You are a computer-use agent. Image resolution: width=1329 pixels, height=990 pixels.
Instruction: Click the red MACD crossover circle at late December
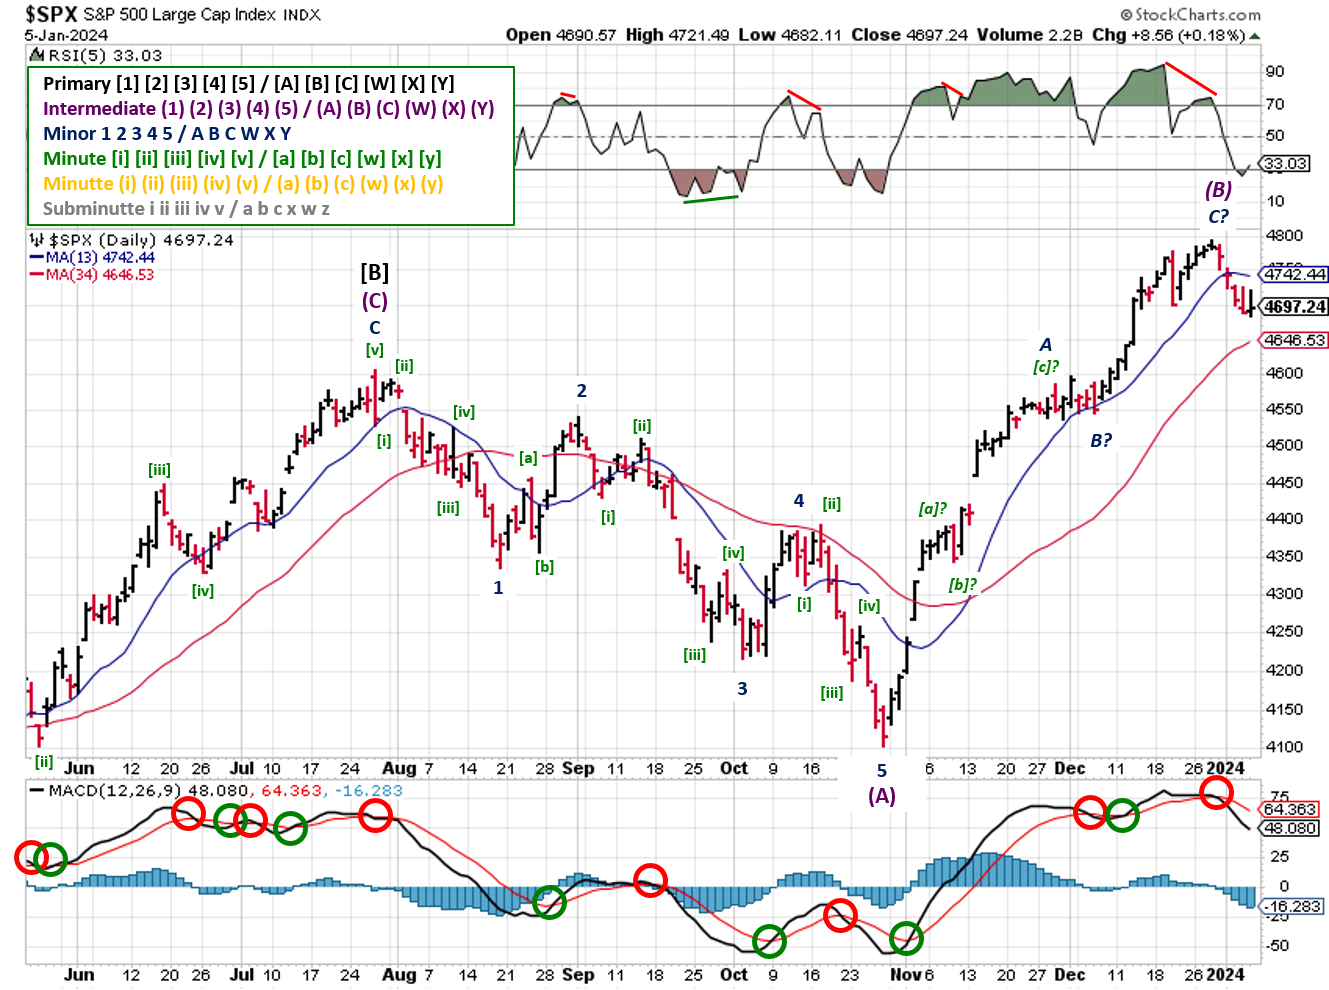point(1216,794)
